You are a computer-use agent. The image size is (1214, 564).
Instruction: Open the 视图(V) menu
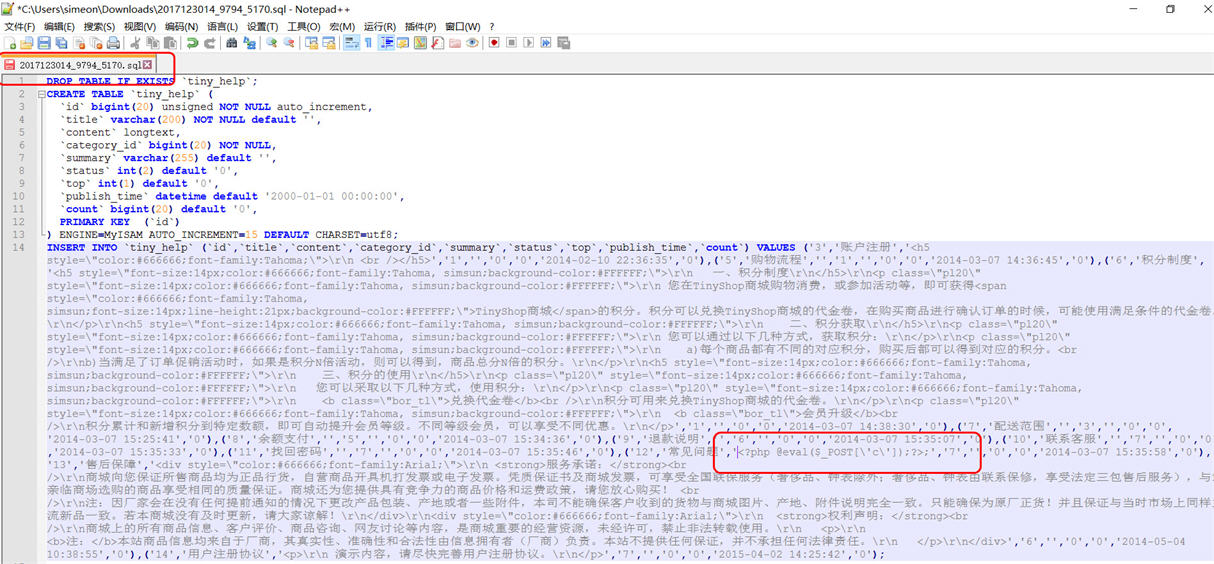pyautogui.click(x=140, y=26)
